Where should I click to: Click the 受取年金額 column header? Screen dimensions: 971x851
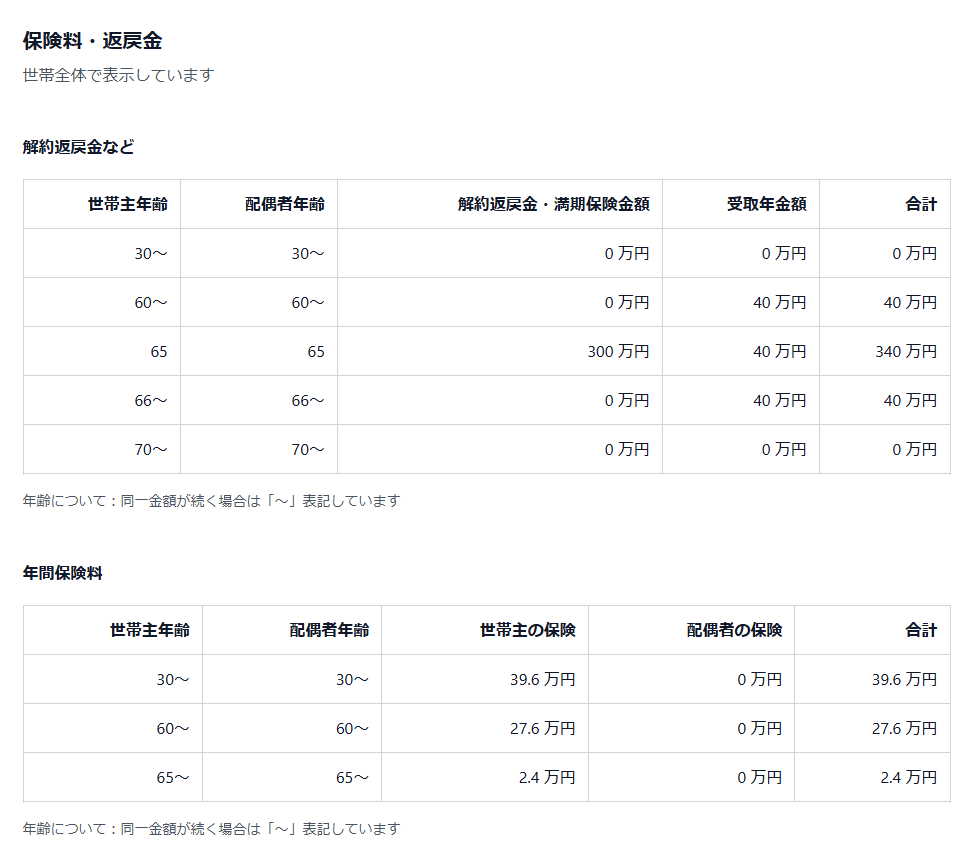pyautogui.click(x=770, y=204)
